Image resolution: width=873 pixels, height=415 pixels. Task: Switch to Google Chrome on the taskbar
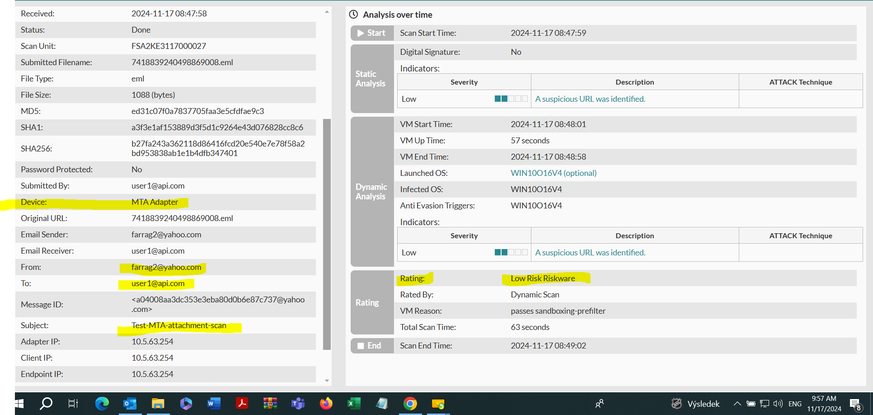(410, 403)
